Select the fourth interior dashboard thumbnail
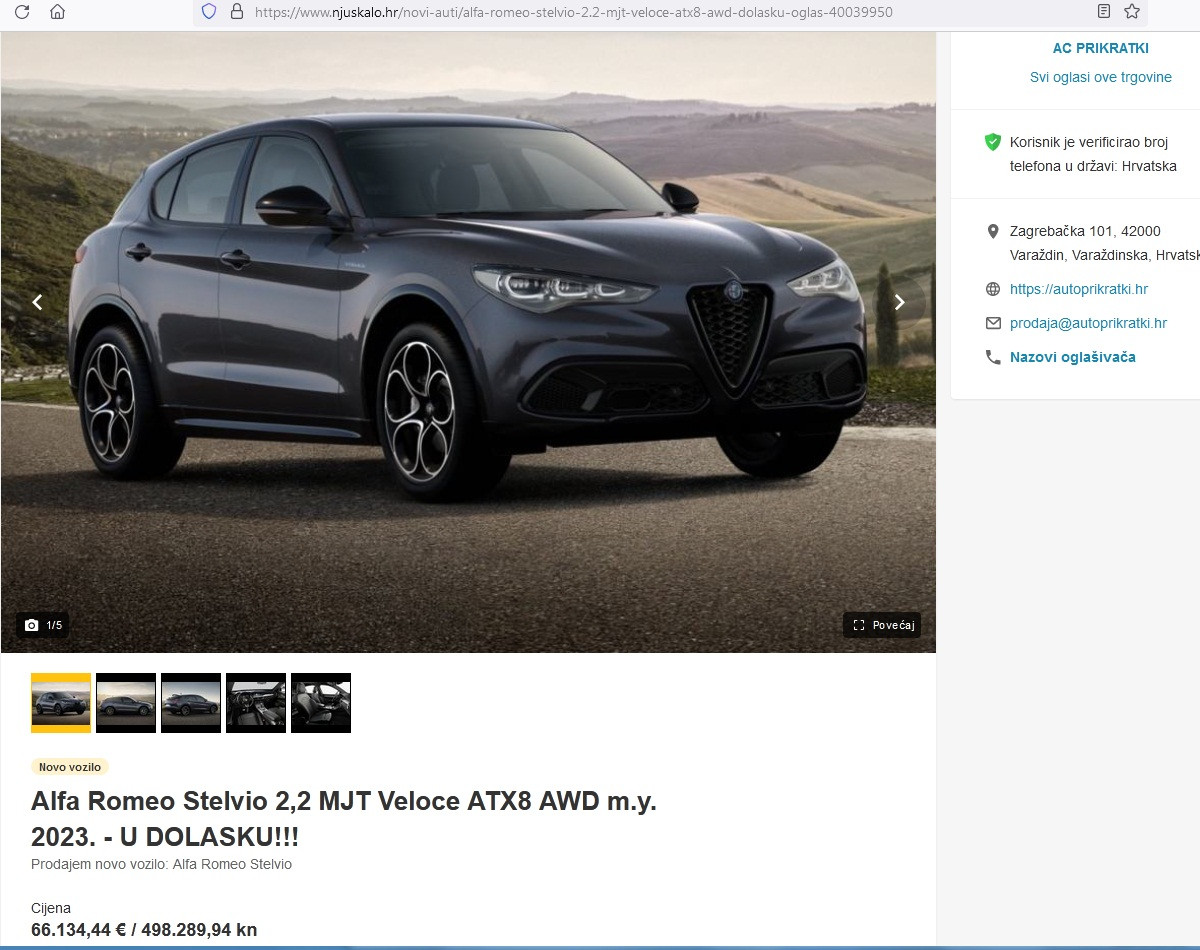This screenshot has width=1200, height=950. [256, 703]
